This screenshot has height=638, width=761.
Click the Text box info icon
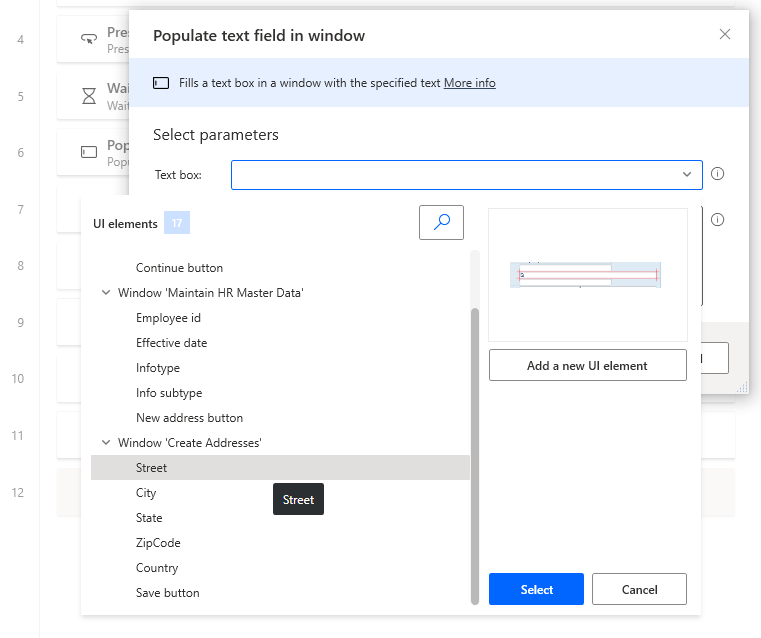[x=717, y=174]
